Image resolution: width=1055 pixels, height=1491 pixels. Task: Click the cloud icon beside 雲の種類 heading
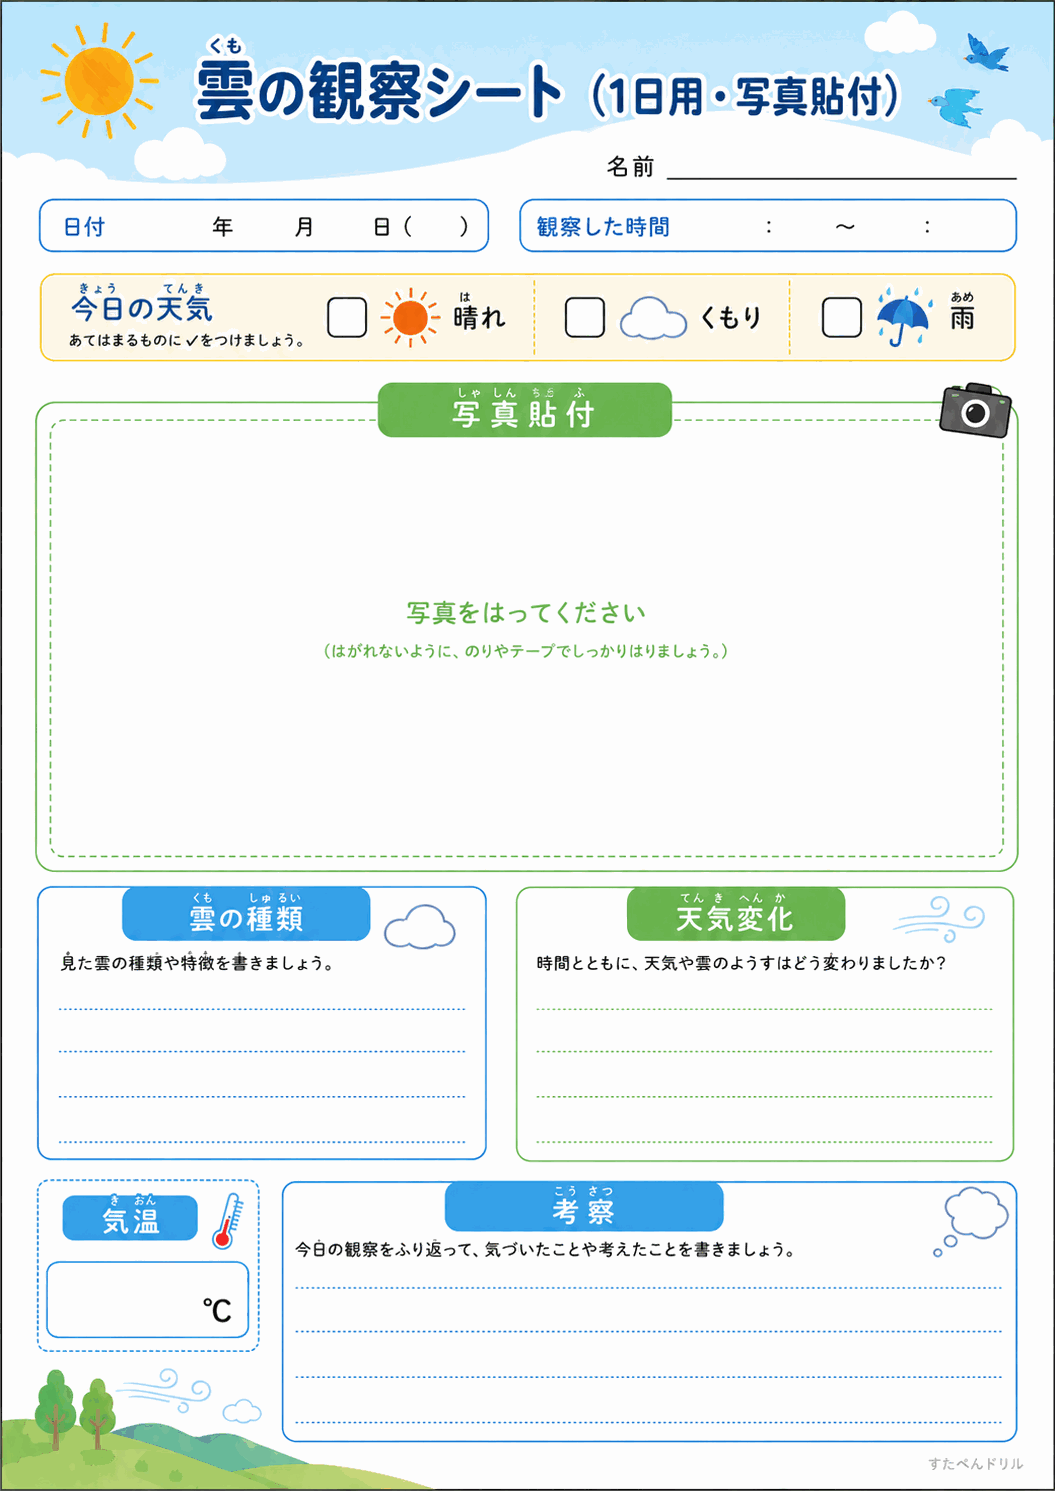420,927
